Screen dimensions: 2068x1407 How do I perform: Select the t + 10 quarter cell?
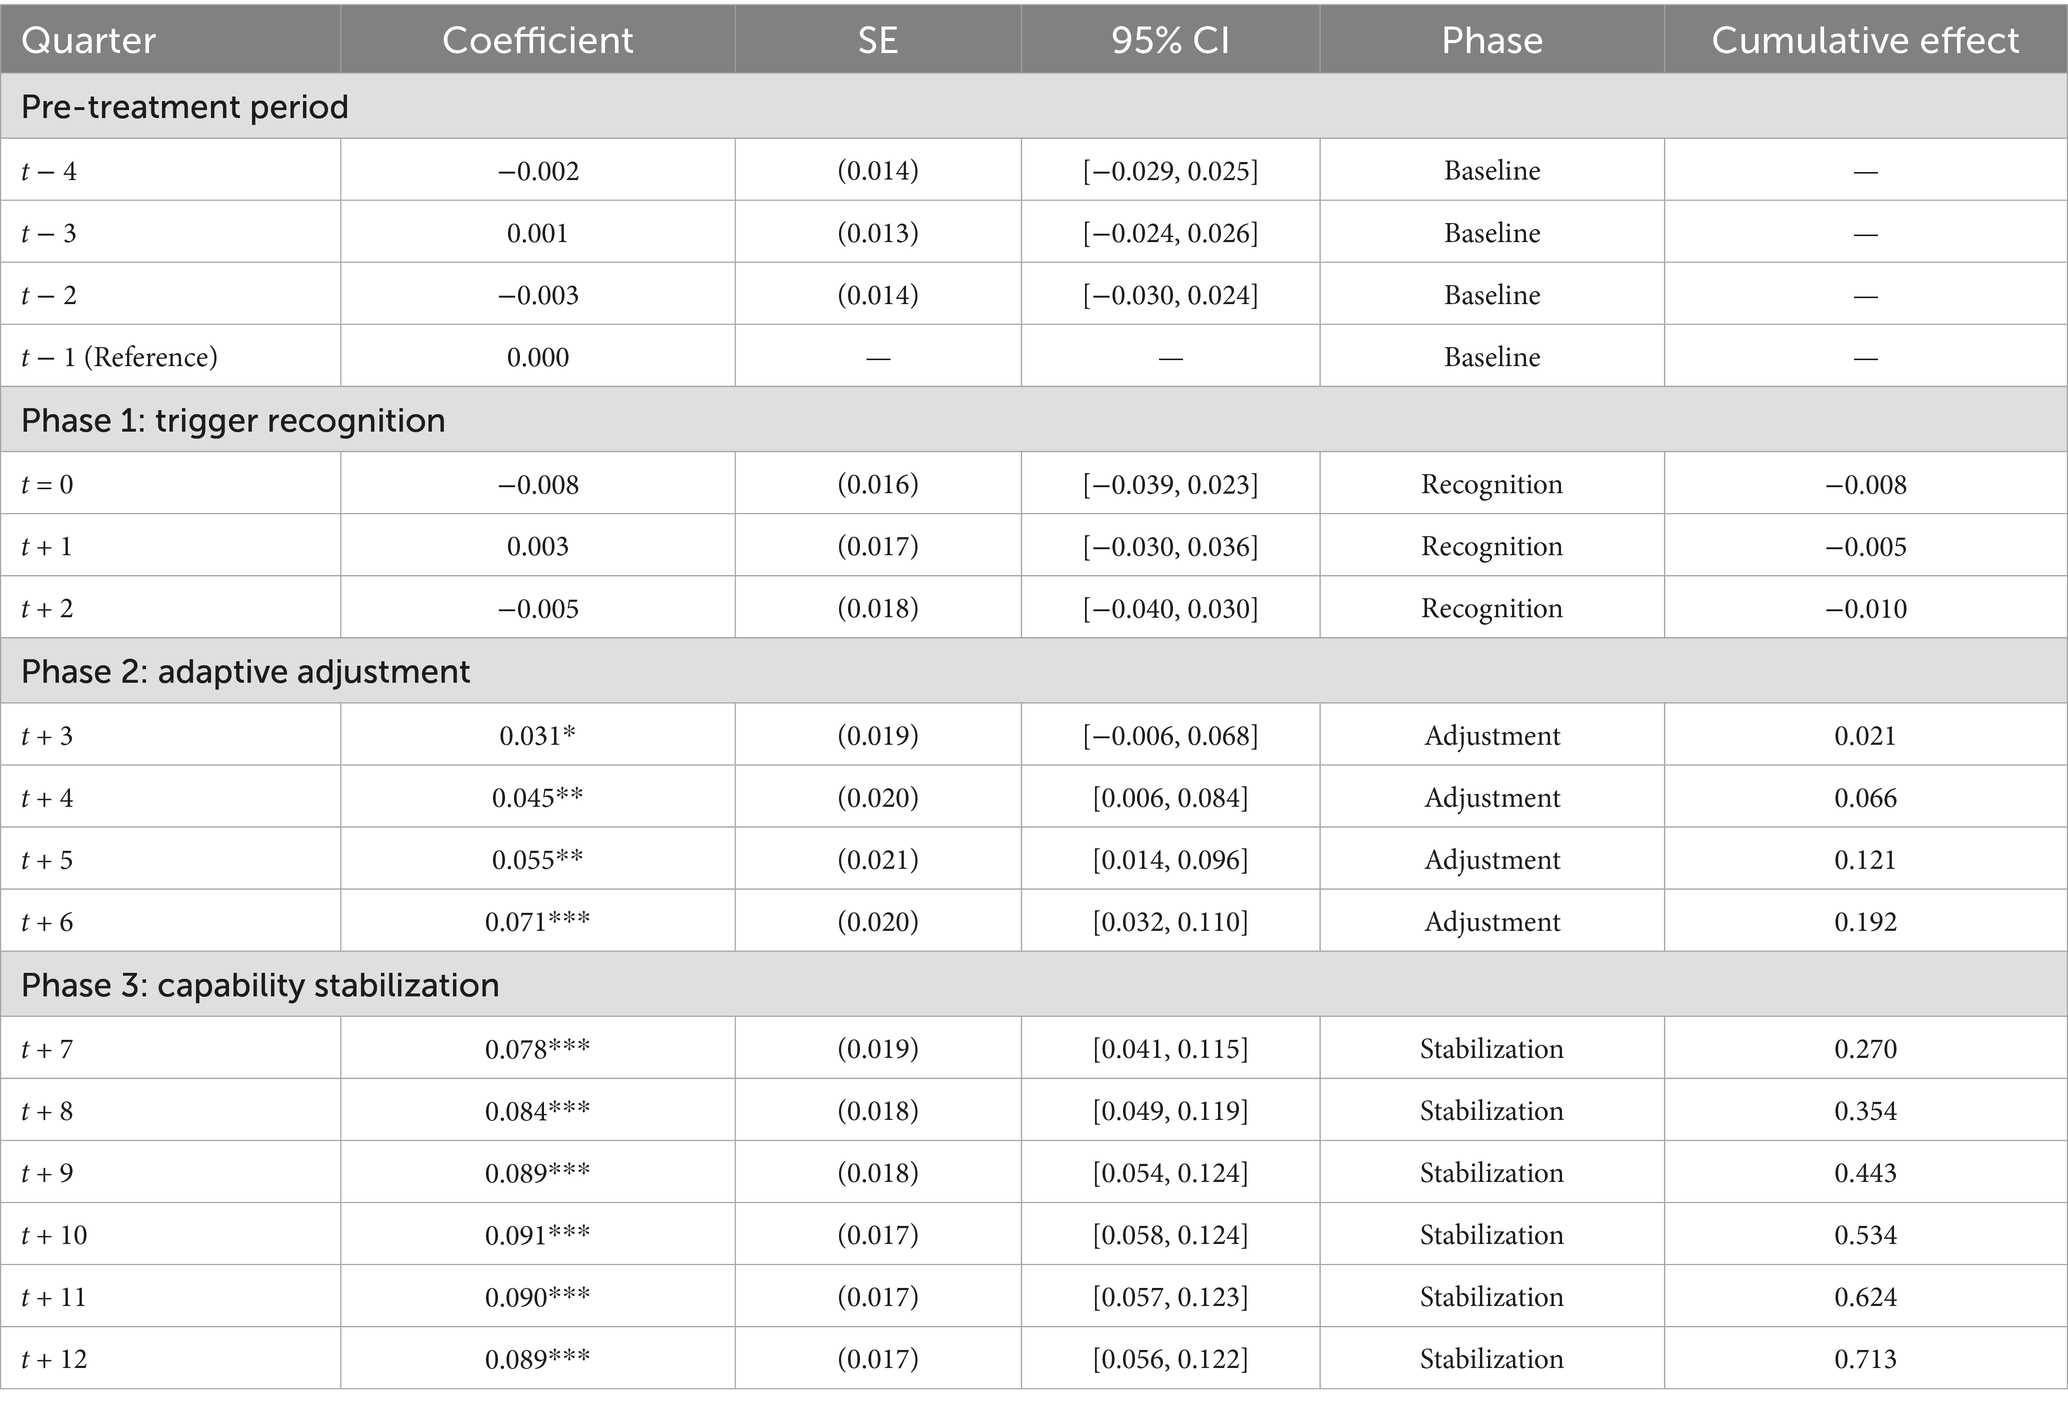pyautogui.click(x=54, y=1235)
